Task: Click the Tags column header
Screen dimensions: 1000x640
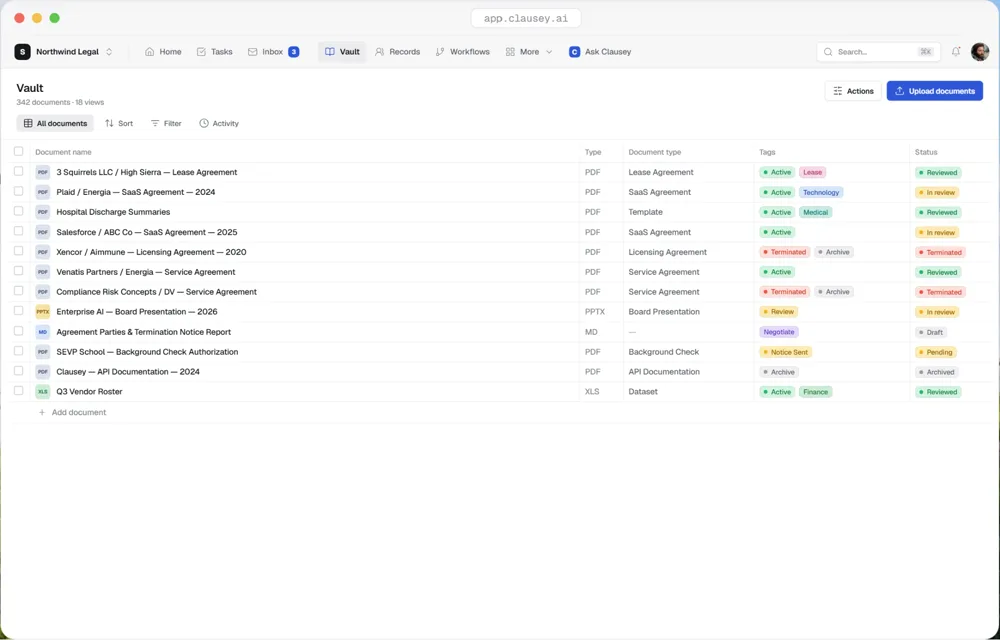Action: click(767, 152)
